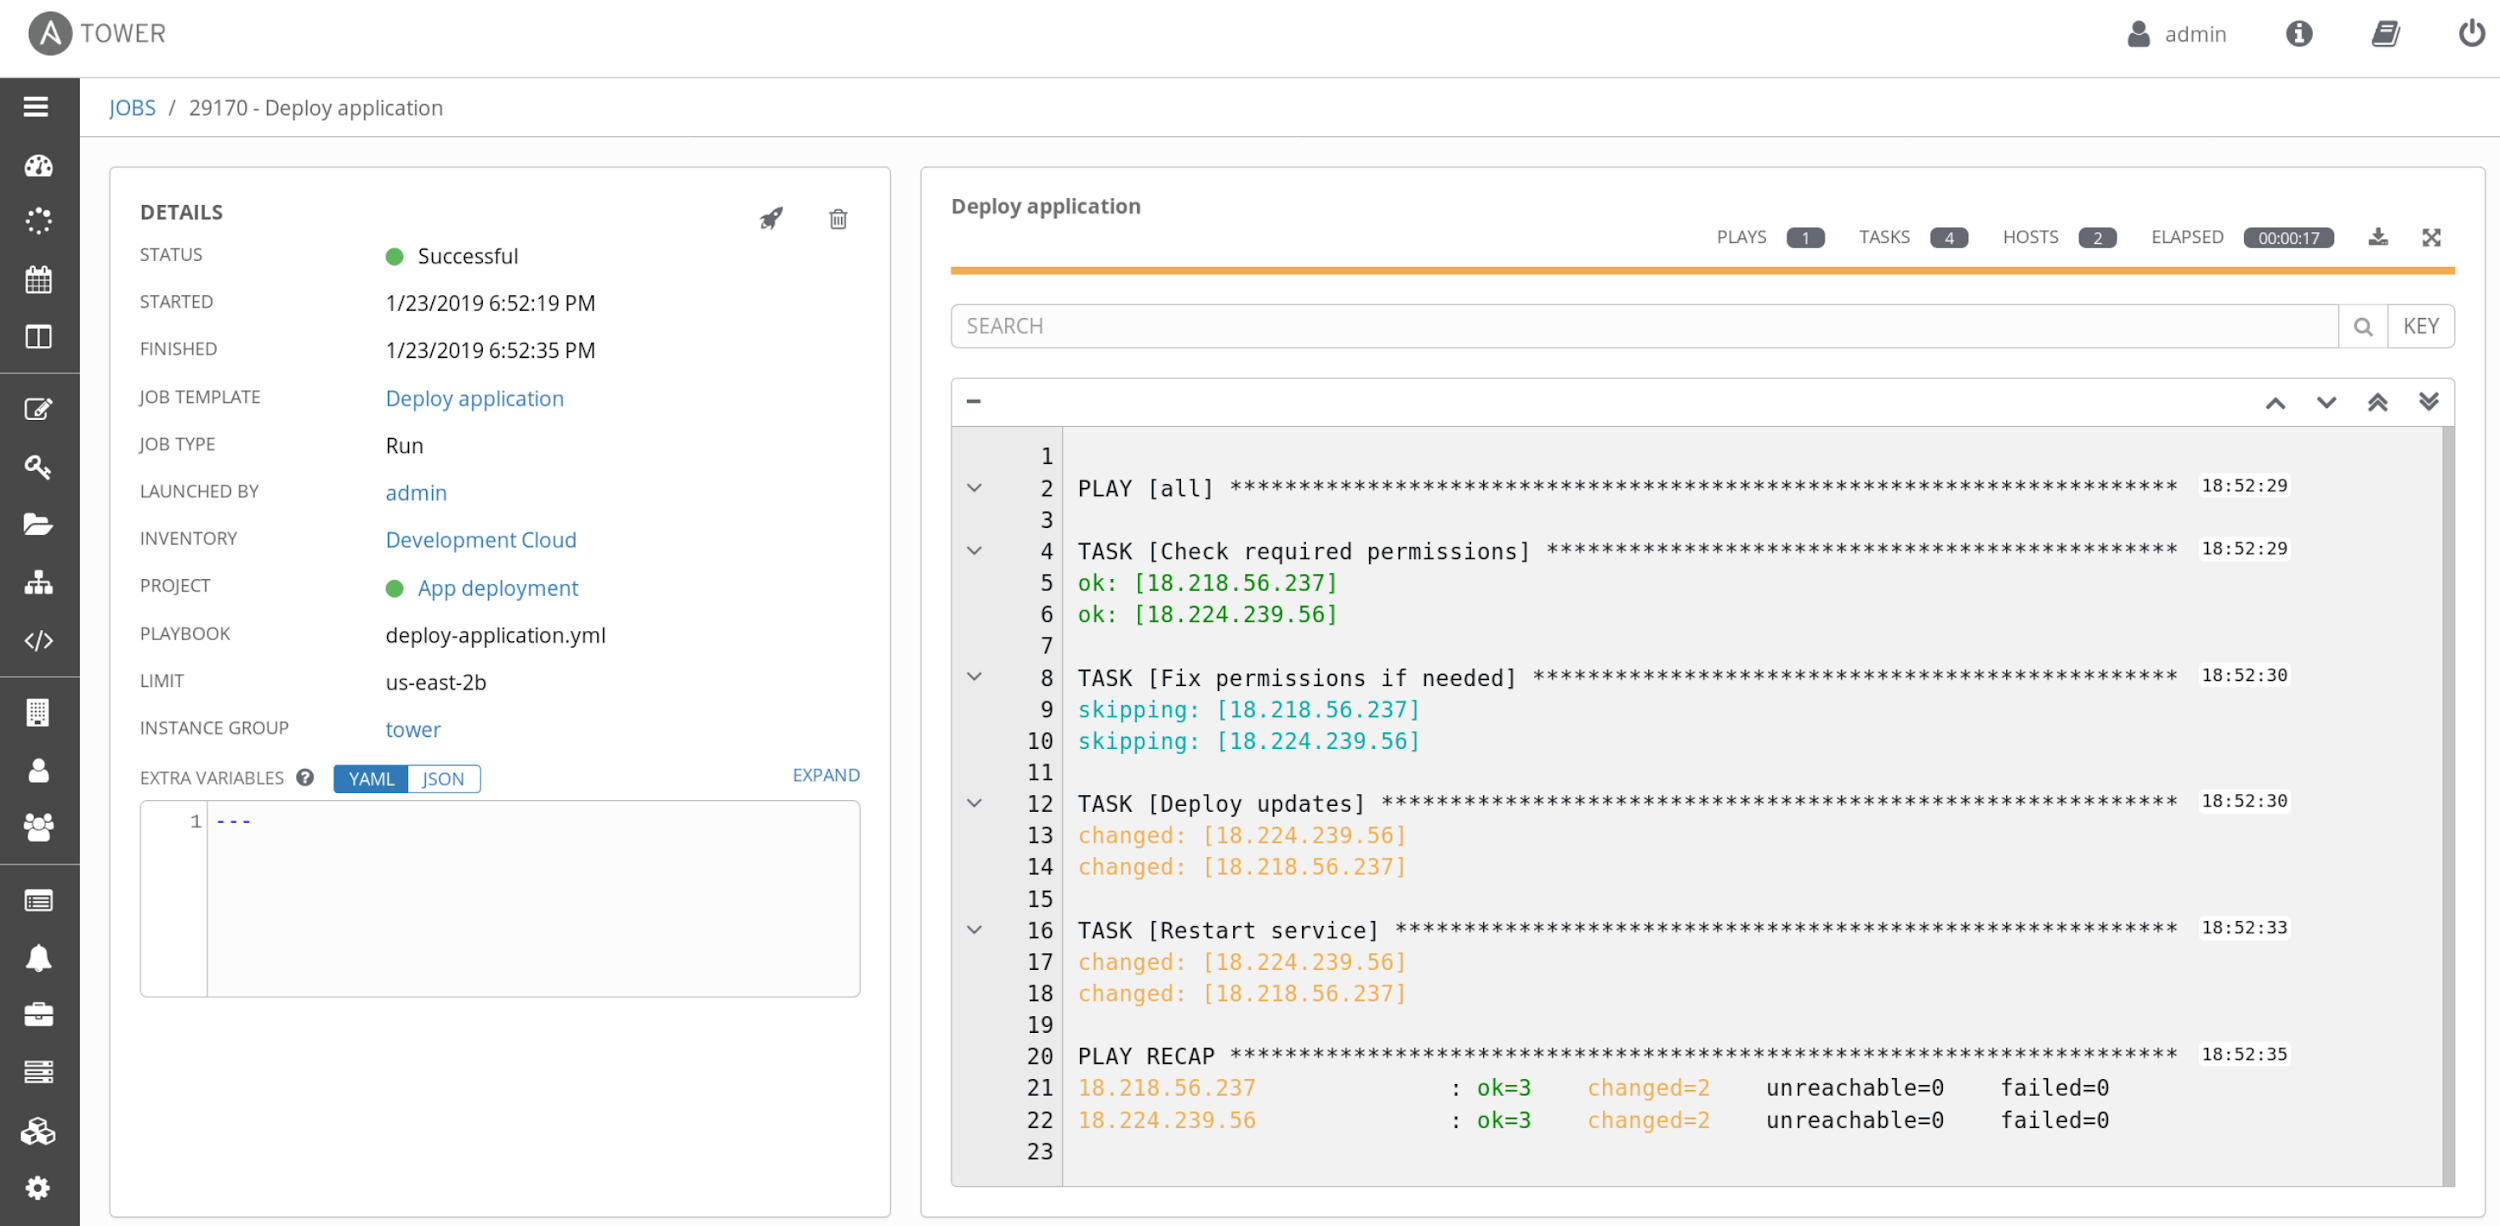The image size is (2500, 1226).
Task: Collapse the PLAY [all] section
Action: click(x=974, y=488)
